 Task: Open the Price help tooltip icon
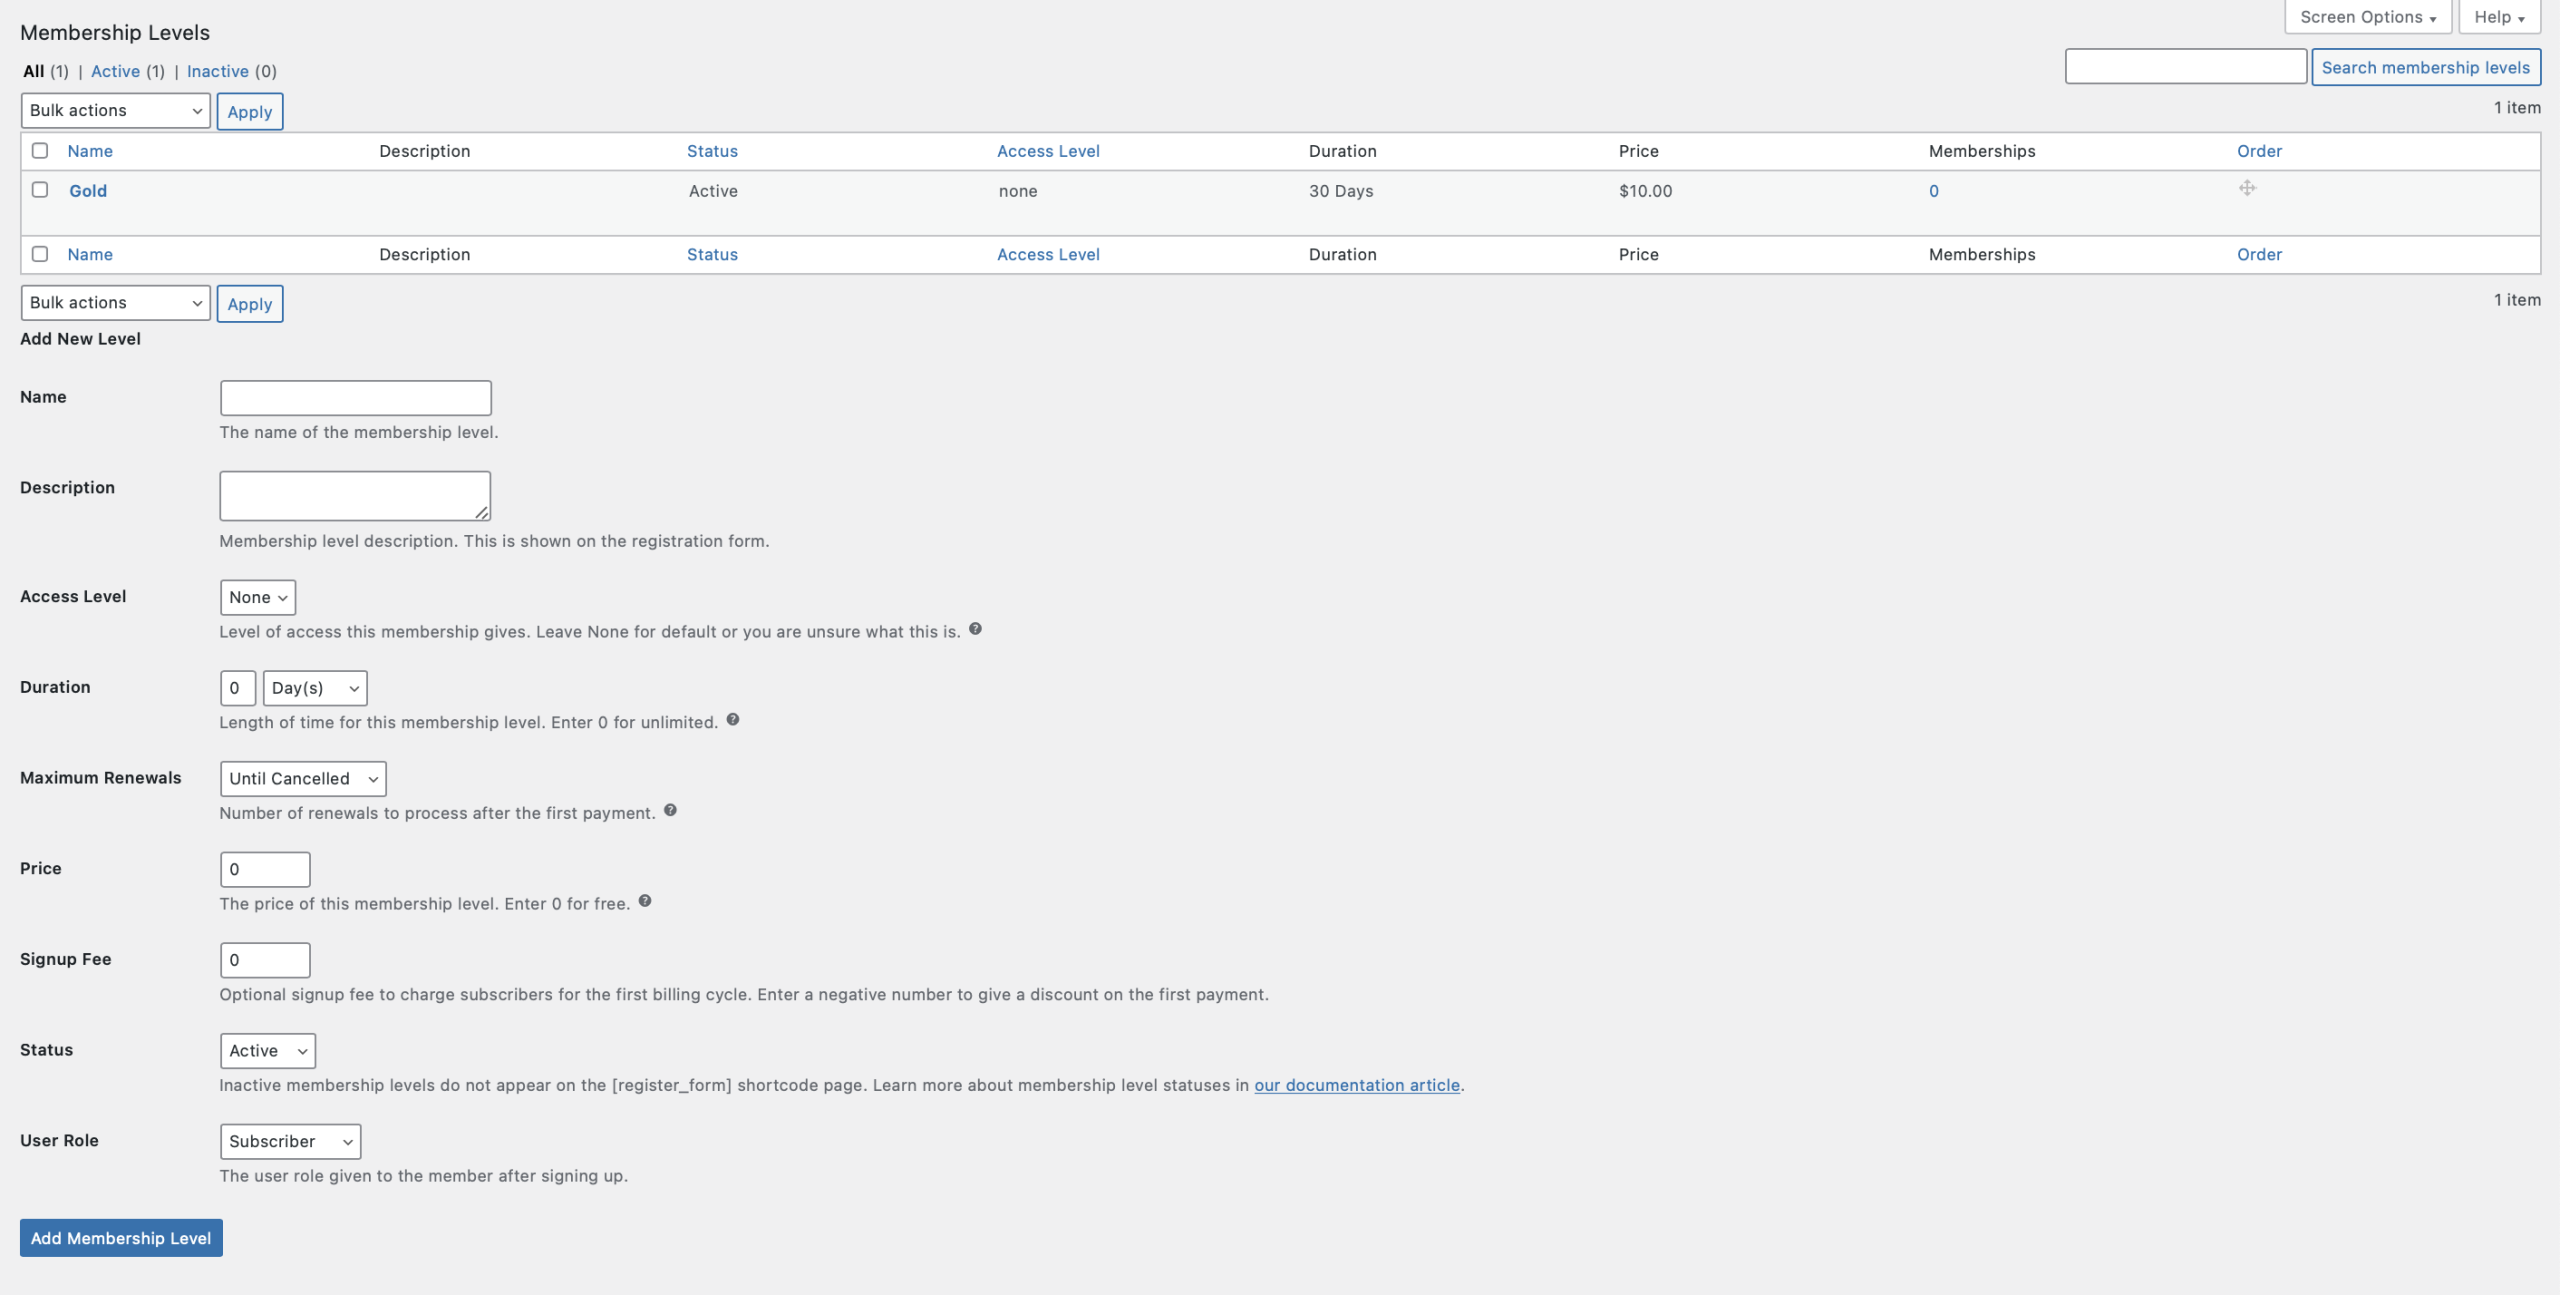click(645, 901)
